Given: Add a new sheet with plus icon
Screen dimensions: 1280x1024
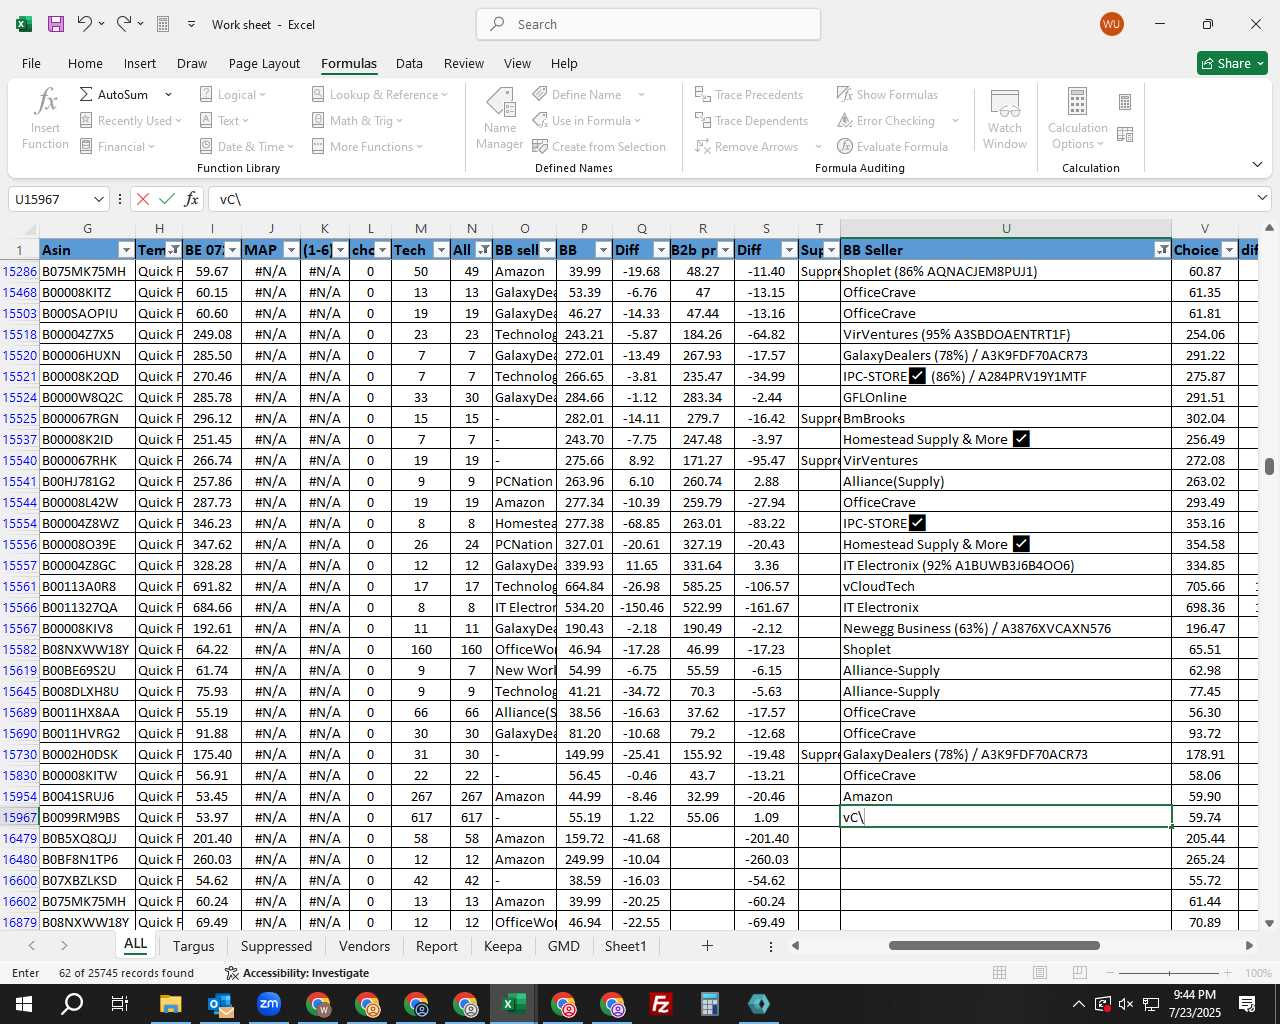Looking at the screenshot, I should pos(707,946).
